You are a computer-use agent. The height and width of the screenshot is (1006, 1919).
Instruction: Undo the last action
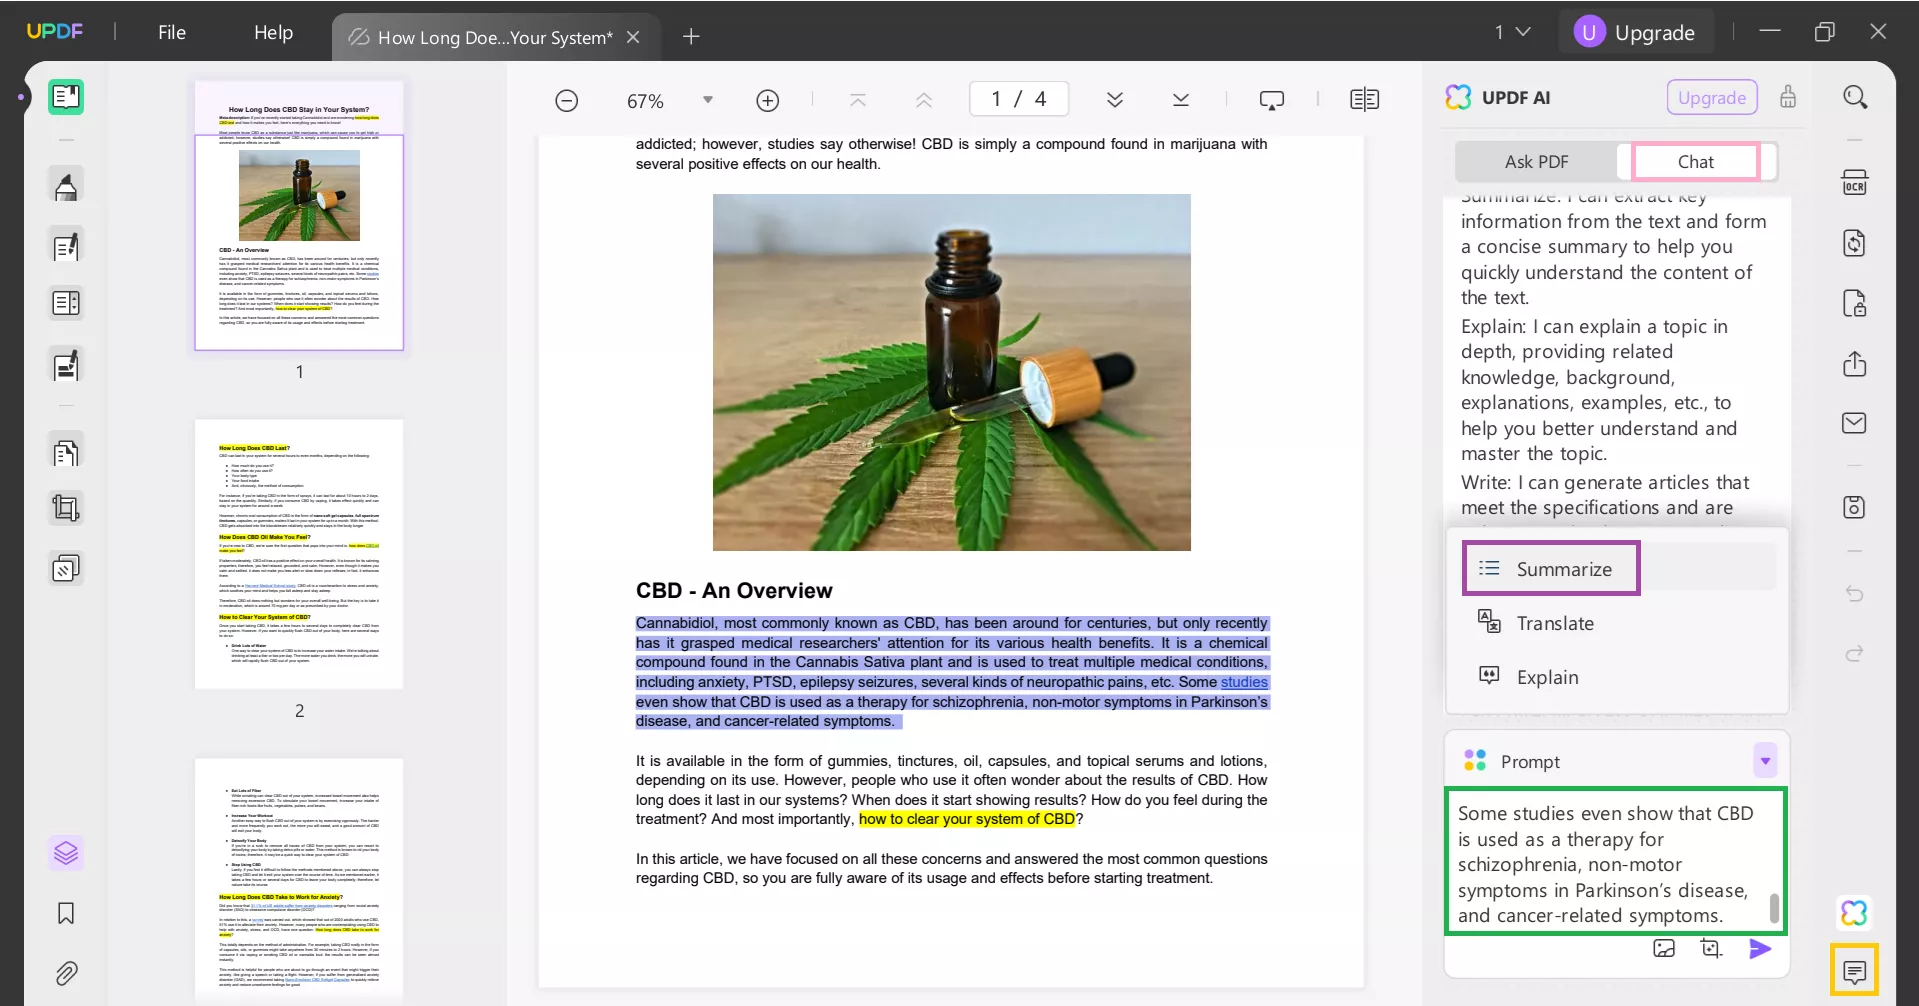tap(1855, 593)
